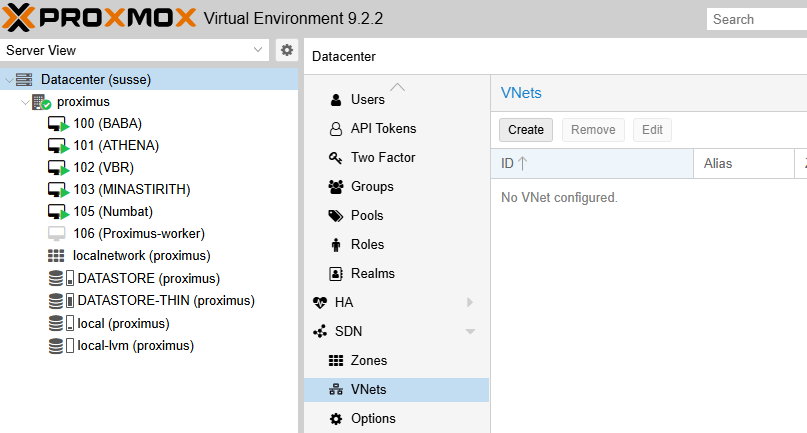
Task: Select VM 102 (VBR)
Action: coord(103,168)
